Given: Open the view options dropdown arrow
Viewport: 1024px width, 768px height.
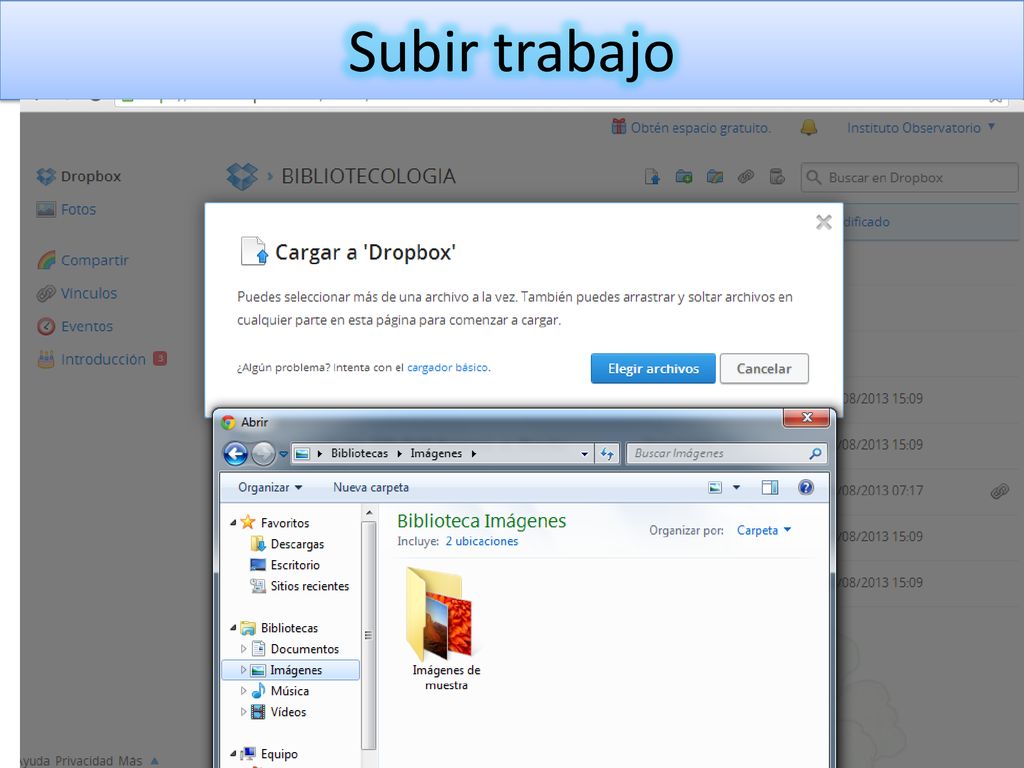Looking at the screenshot, I should [x=736, y=487].
